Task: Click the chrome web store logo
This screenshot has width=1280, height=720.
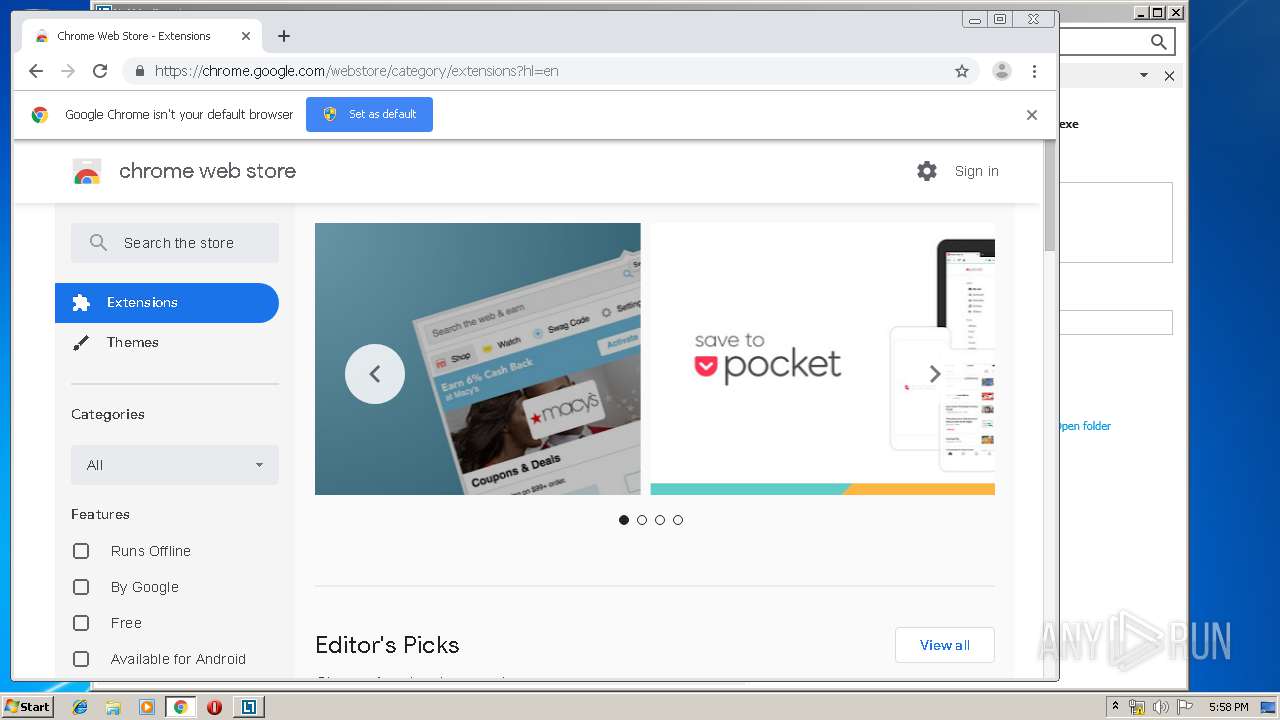Action: (87, 172)
